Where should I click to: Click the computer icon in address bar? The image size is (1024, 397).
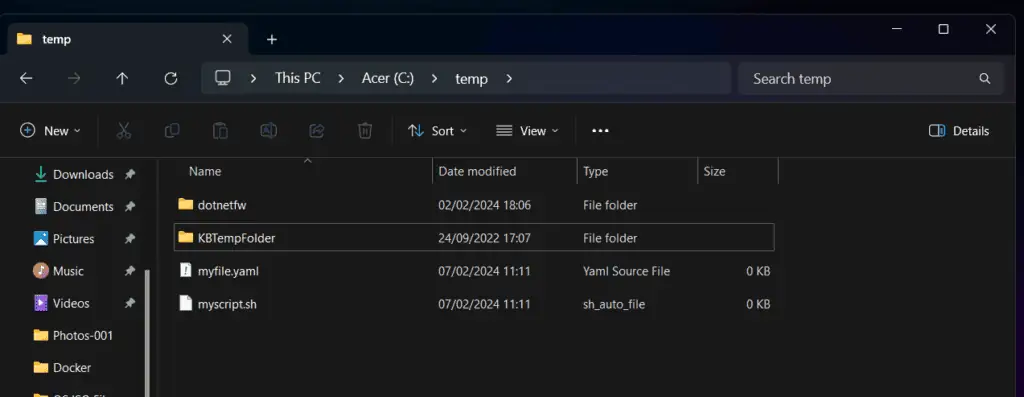tap(223, 78)
